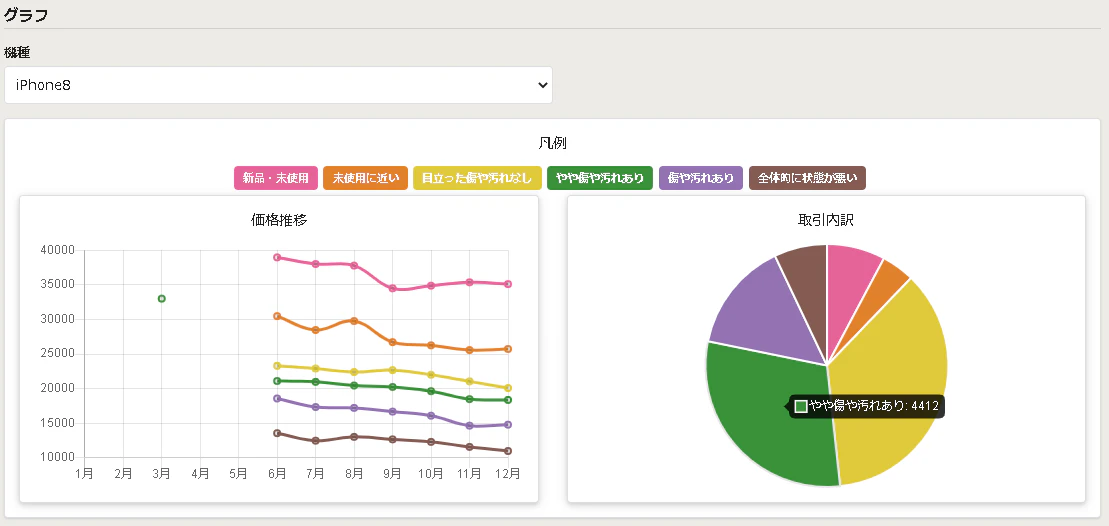Click the やや傷や汚れあり: 4412 tooltip
This screenshot has height=526, width=1109.
click(x=867, y=406)
